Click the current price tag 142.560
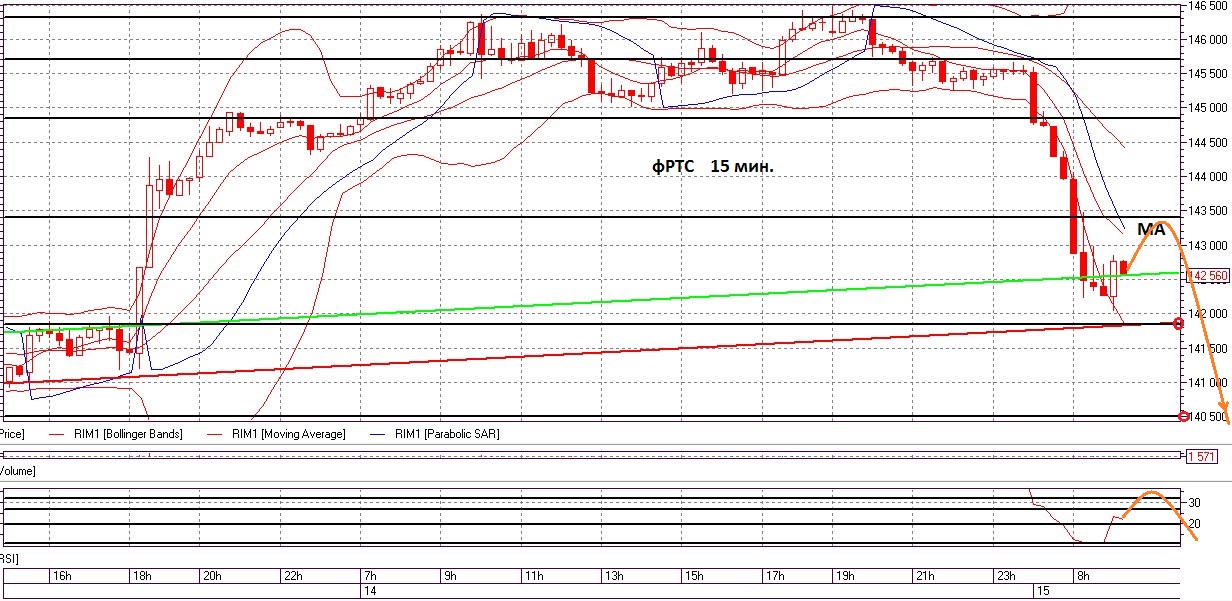Image resolution: width=1232 pixels, height=601 pixels. tap(1208, 275)
